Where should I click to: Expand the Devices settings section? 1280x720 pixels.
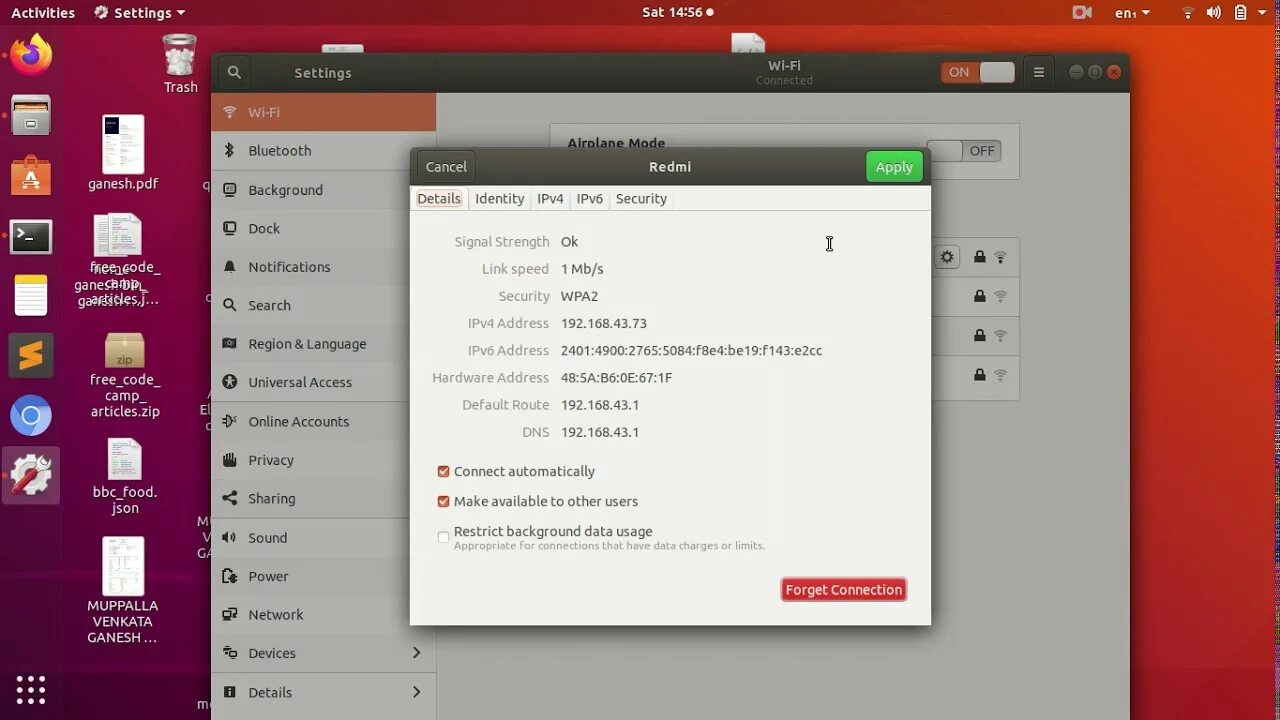point(323,653)
